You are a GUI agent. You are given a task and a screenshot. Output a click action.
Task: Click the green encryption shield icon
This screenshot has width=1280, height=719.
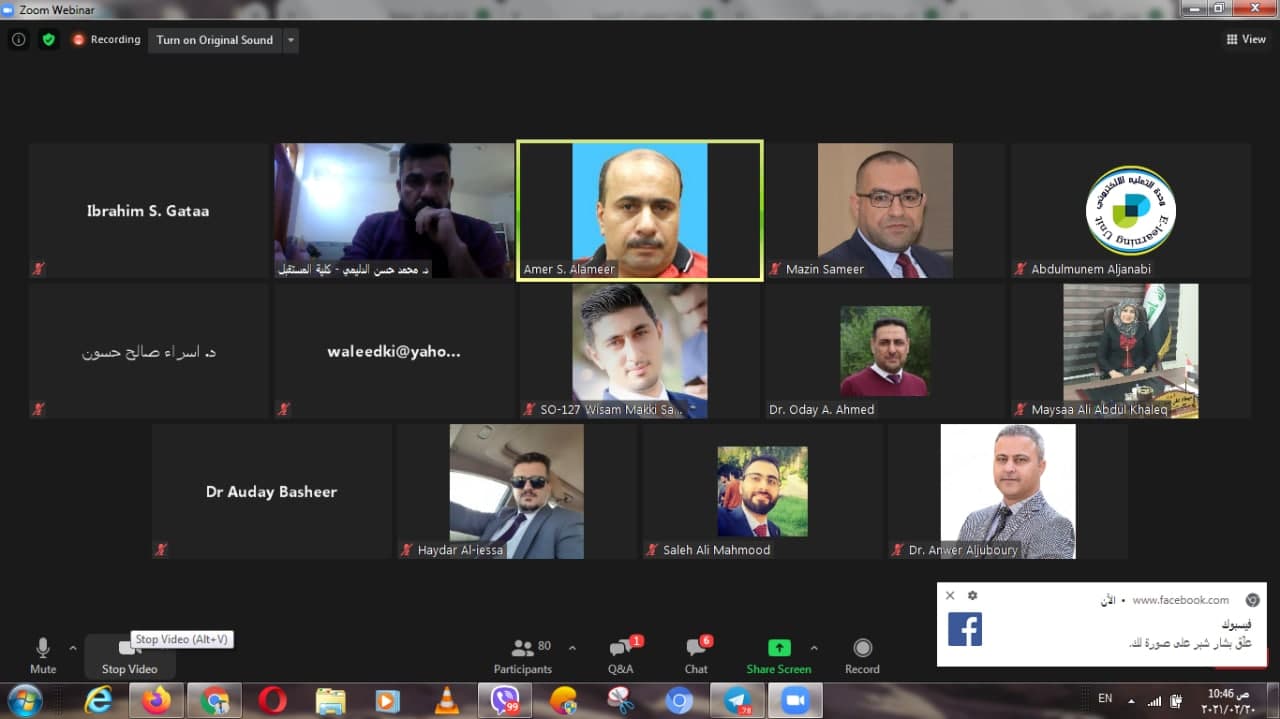coord(48,40)
